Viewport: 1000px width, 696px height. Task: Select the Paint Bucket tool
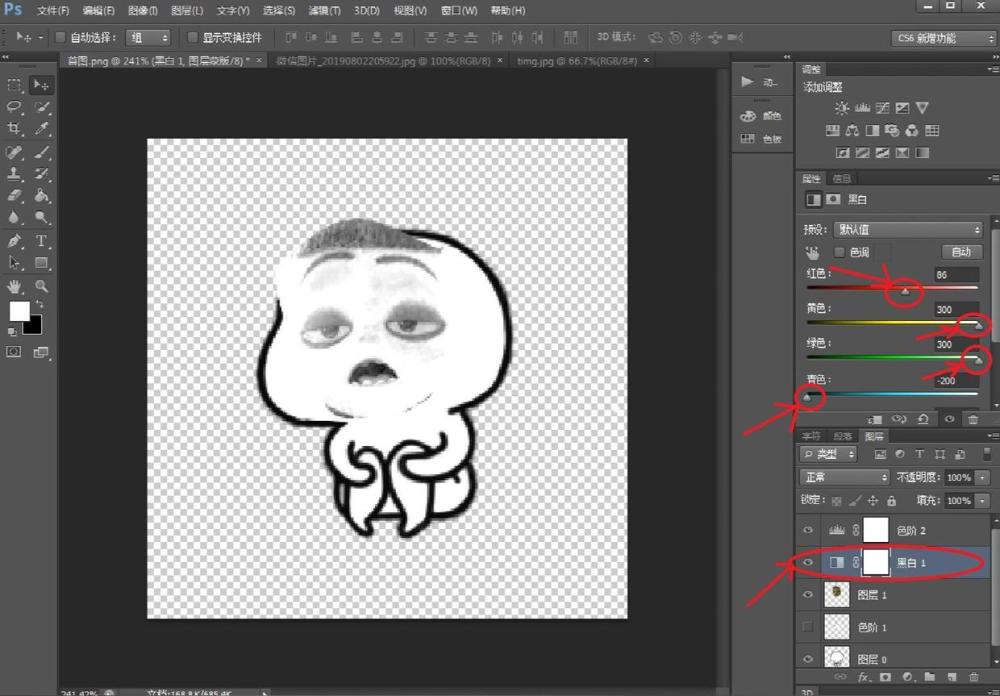[41, 196]
